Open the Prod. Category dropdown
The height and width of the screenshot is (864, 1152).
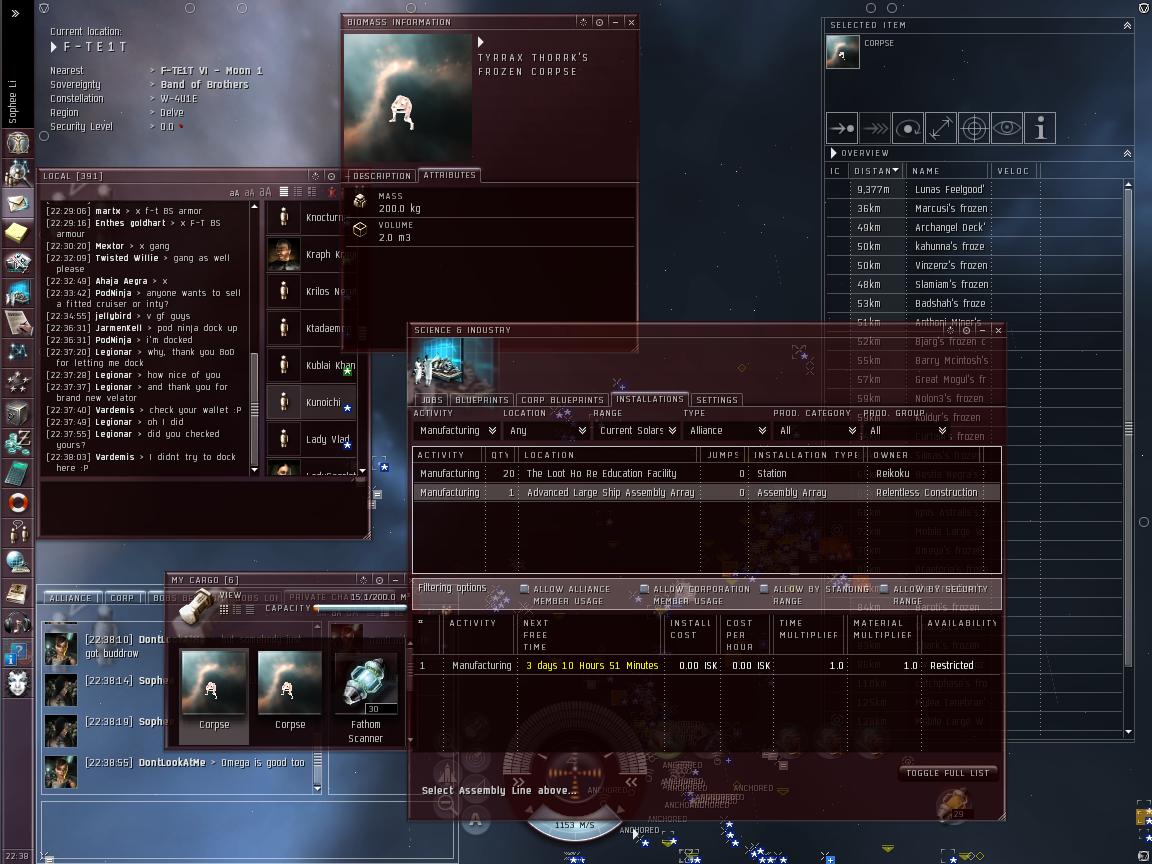(x=816, y=431)
